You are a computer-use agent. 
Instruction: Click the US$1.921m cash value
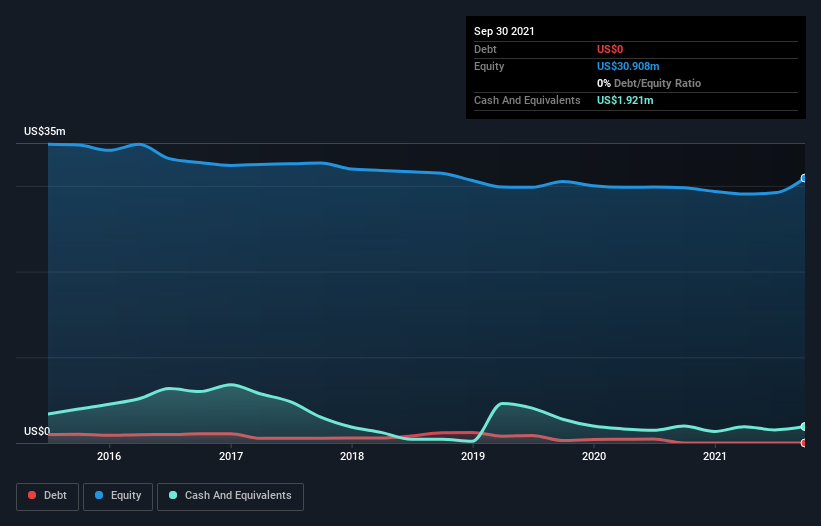pos(625,100)
